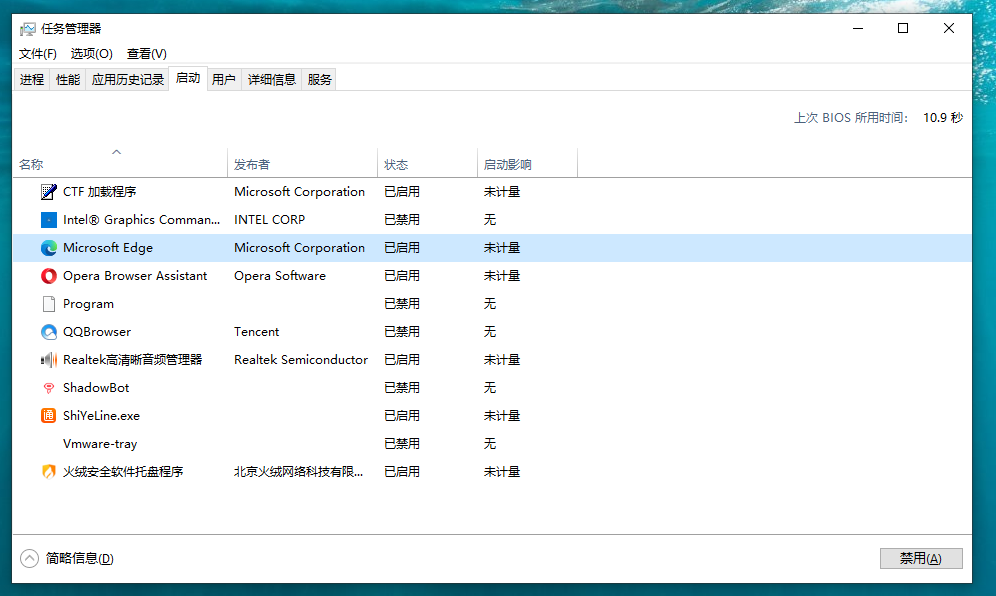Click the orange ShiYeLine.exe icon
Viewport: 996px width, 596px height.
pyautogui.click(x=48, y=416)
